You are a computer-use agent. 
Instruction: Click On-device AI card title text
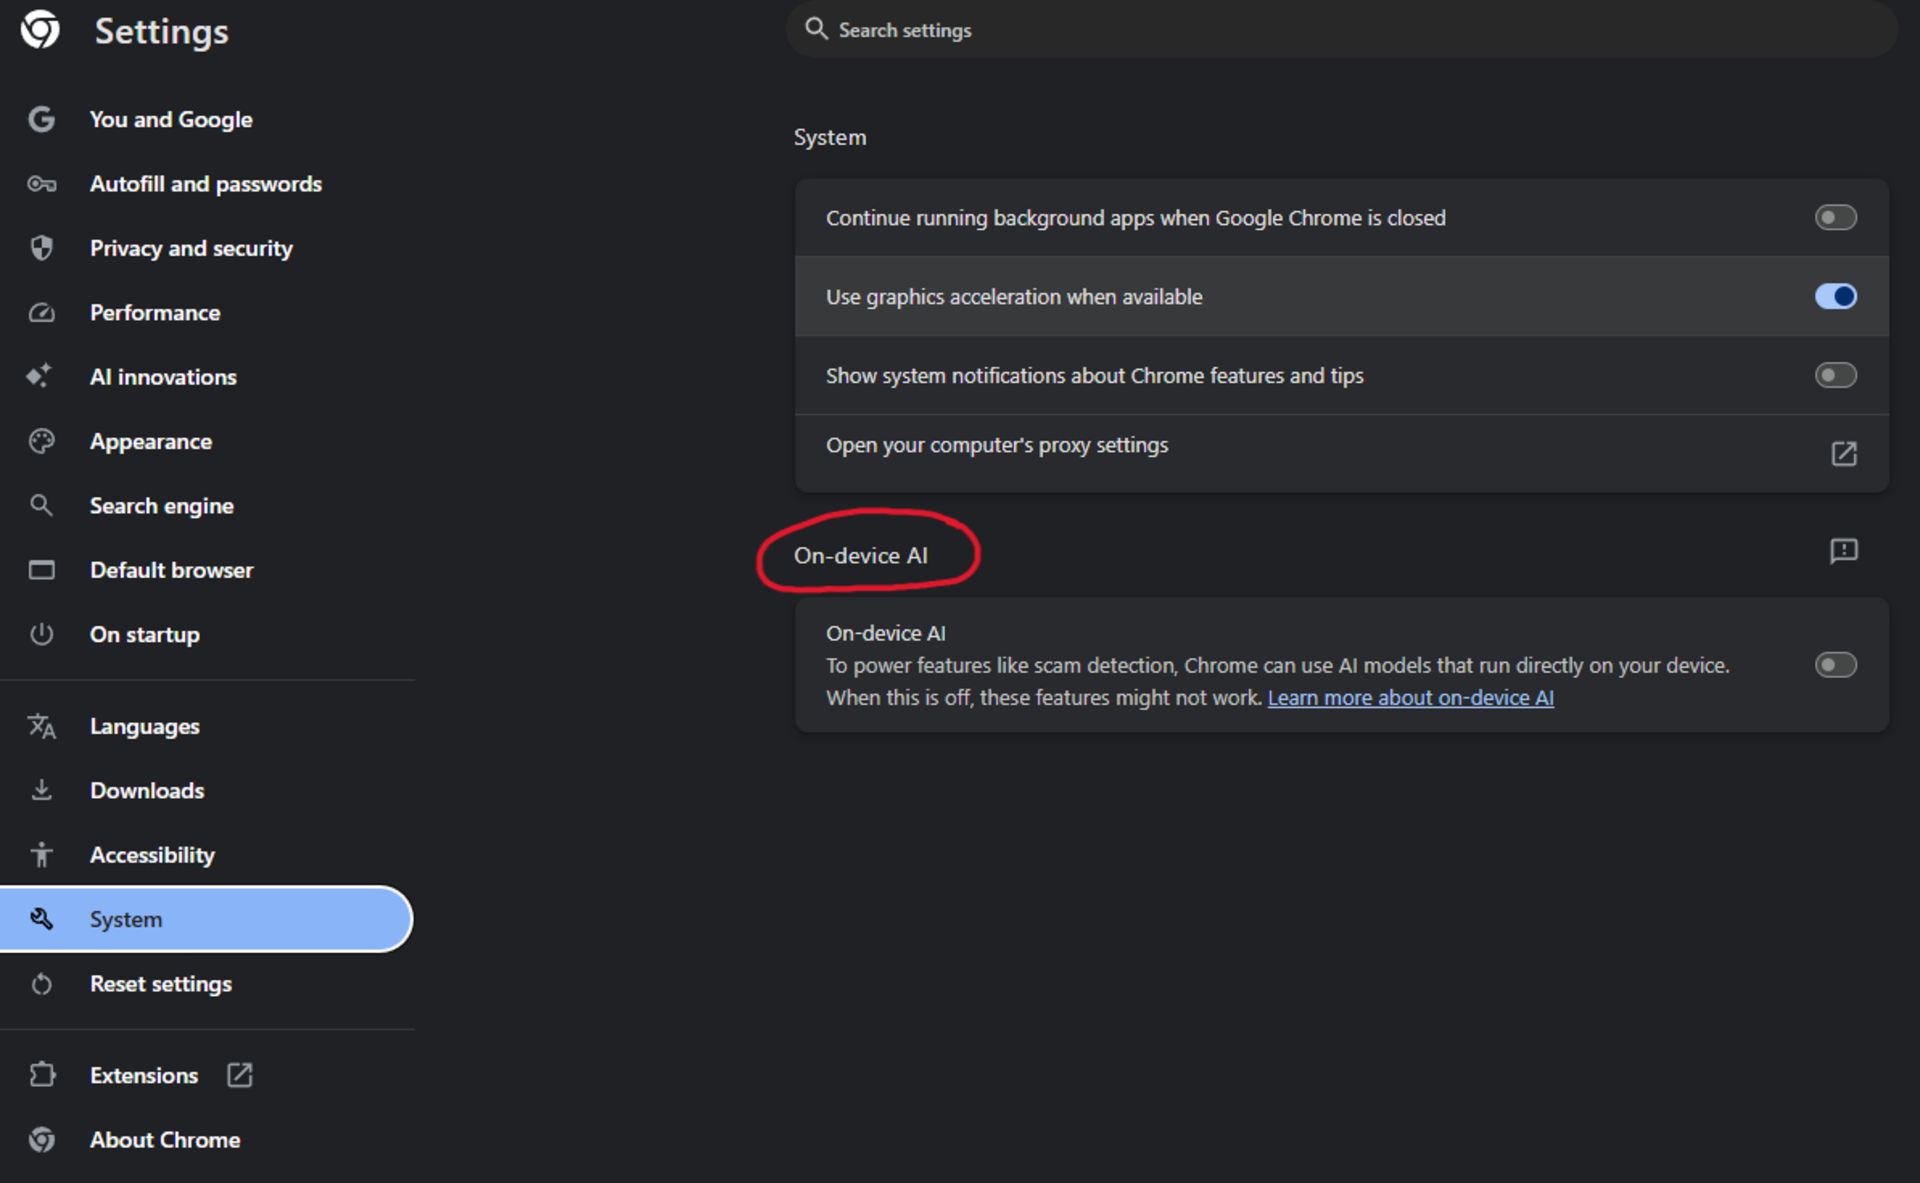(x=886, y=633)
